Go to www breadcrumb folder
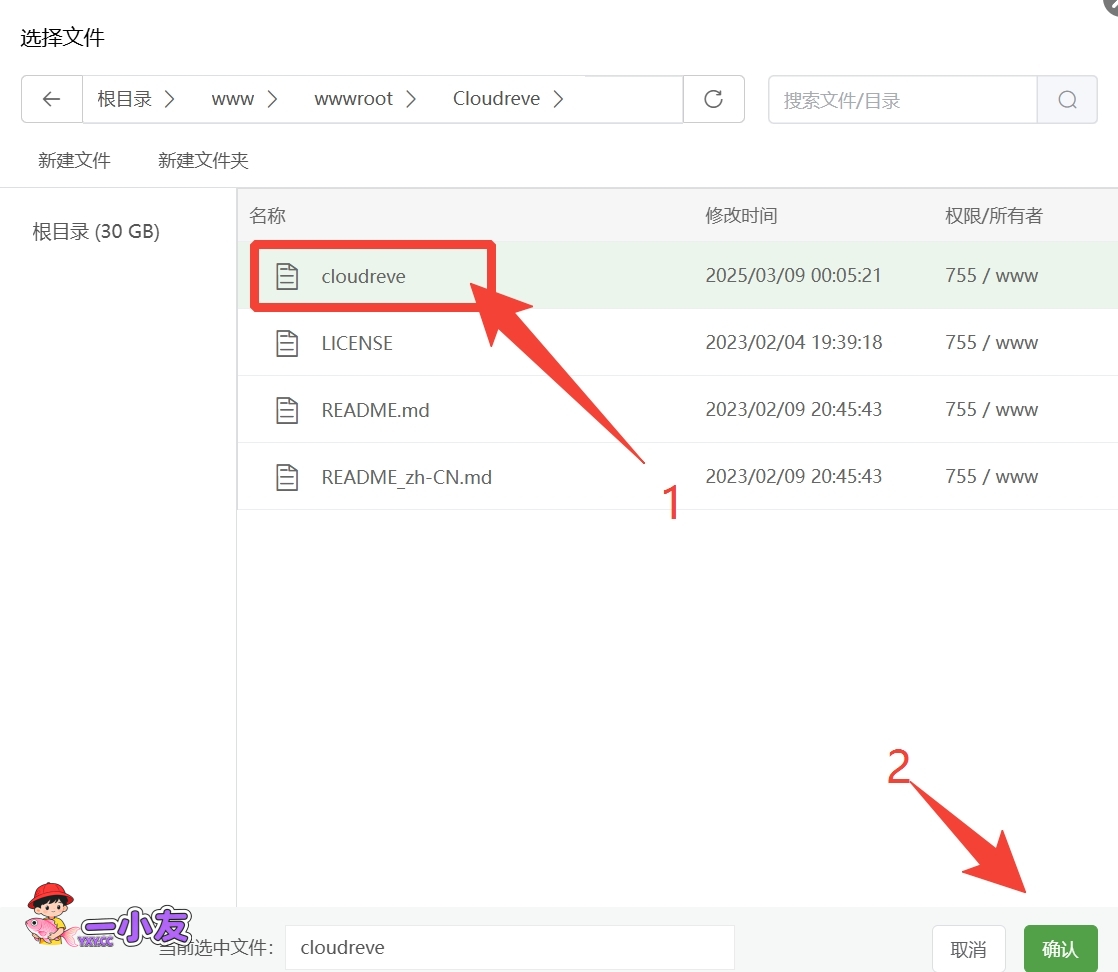Viewport: 1118px width, 972px height. click(232, 99)
